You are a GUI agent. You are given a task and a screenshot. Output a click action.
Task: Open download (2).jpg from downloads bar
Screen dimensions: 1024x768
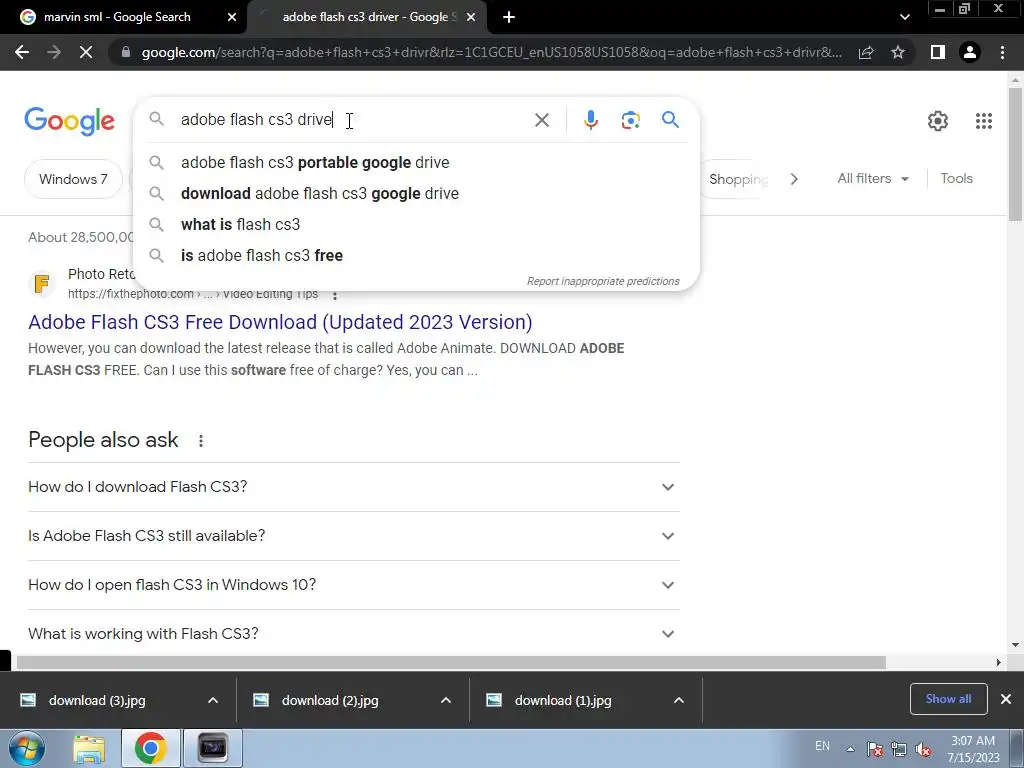coord(330,701)
